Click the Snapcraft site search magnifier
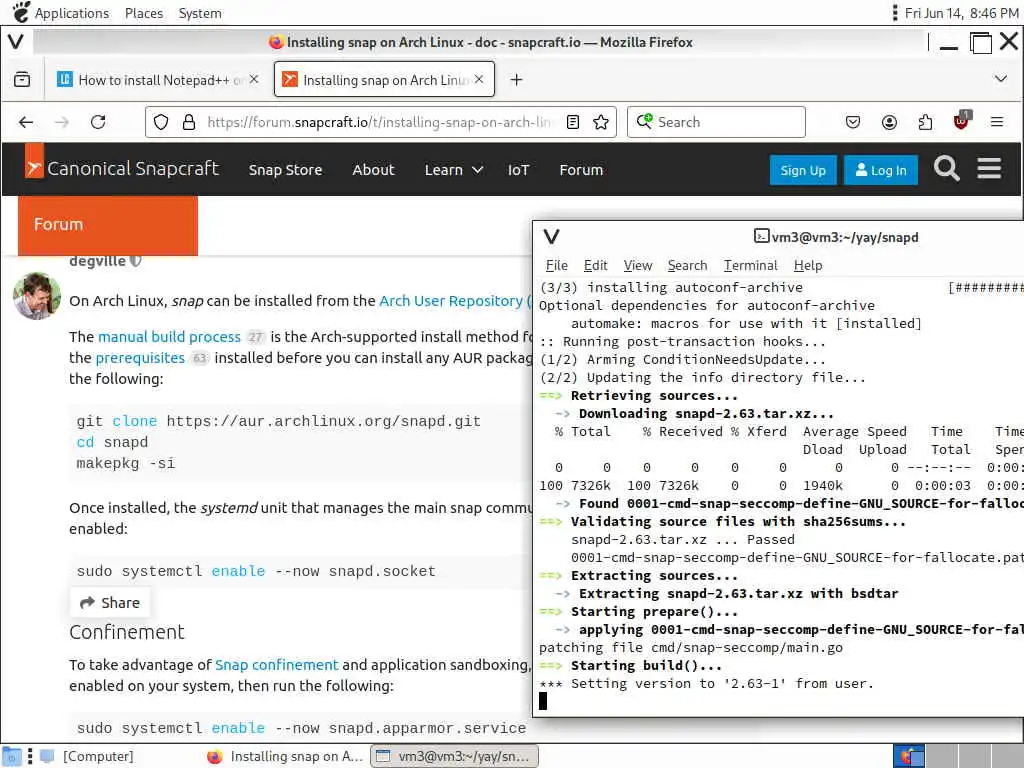The width and height of the screenshot is (1024, 768). (x=946, y=168)
